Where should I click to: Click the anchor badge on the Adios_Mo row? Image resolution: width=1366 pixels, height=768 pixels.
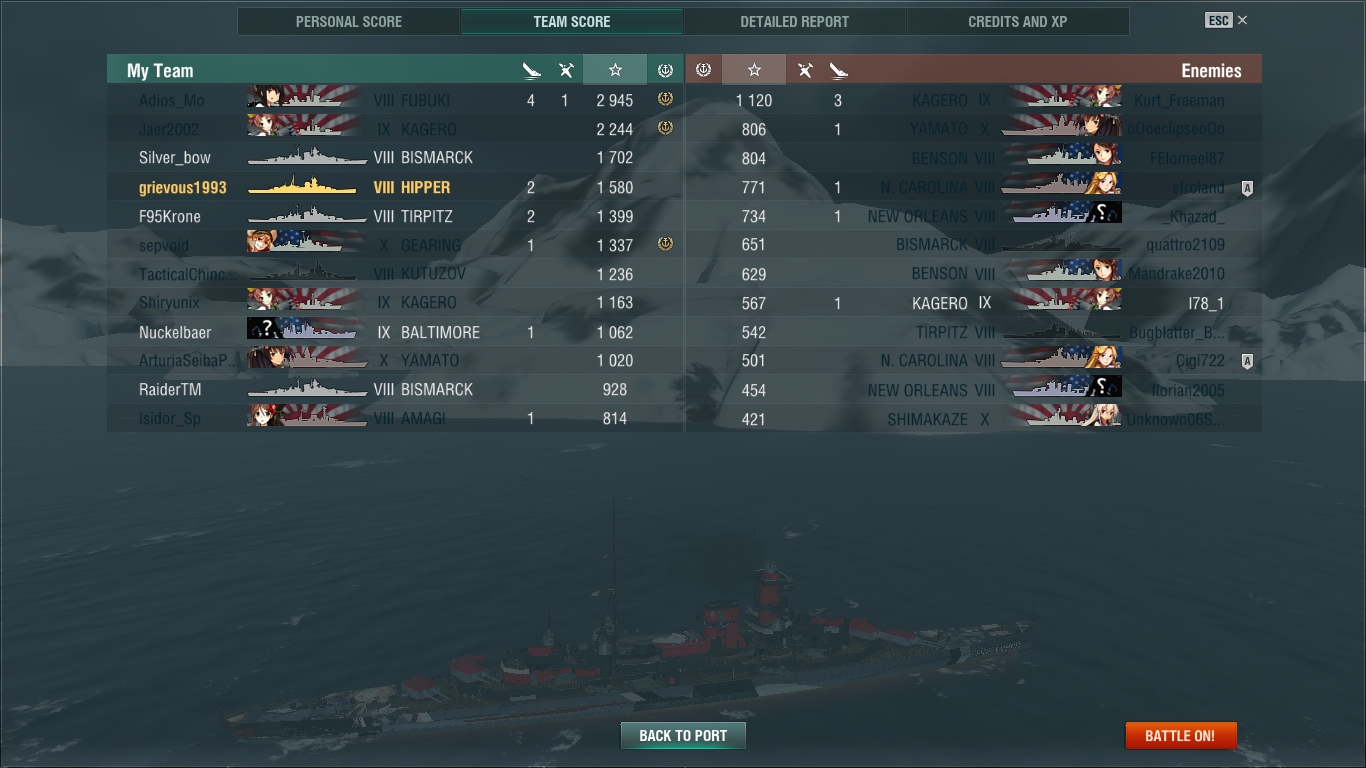665,99
